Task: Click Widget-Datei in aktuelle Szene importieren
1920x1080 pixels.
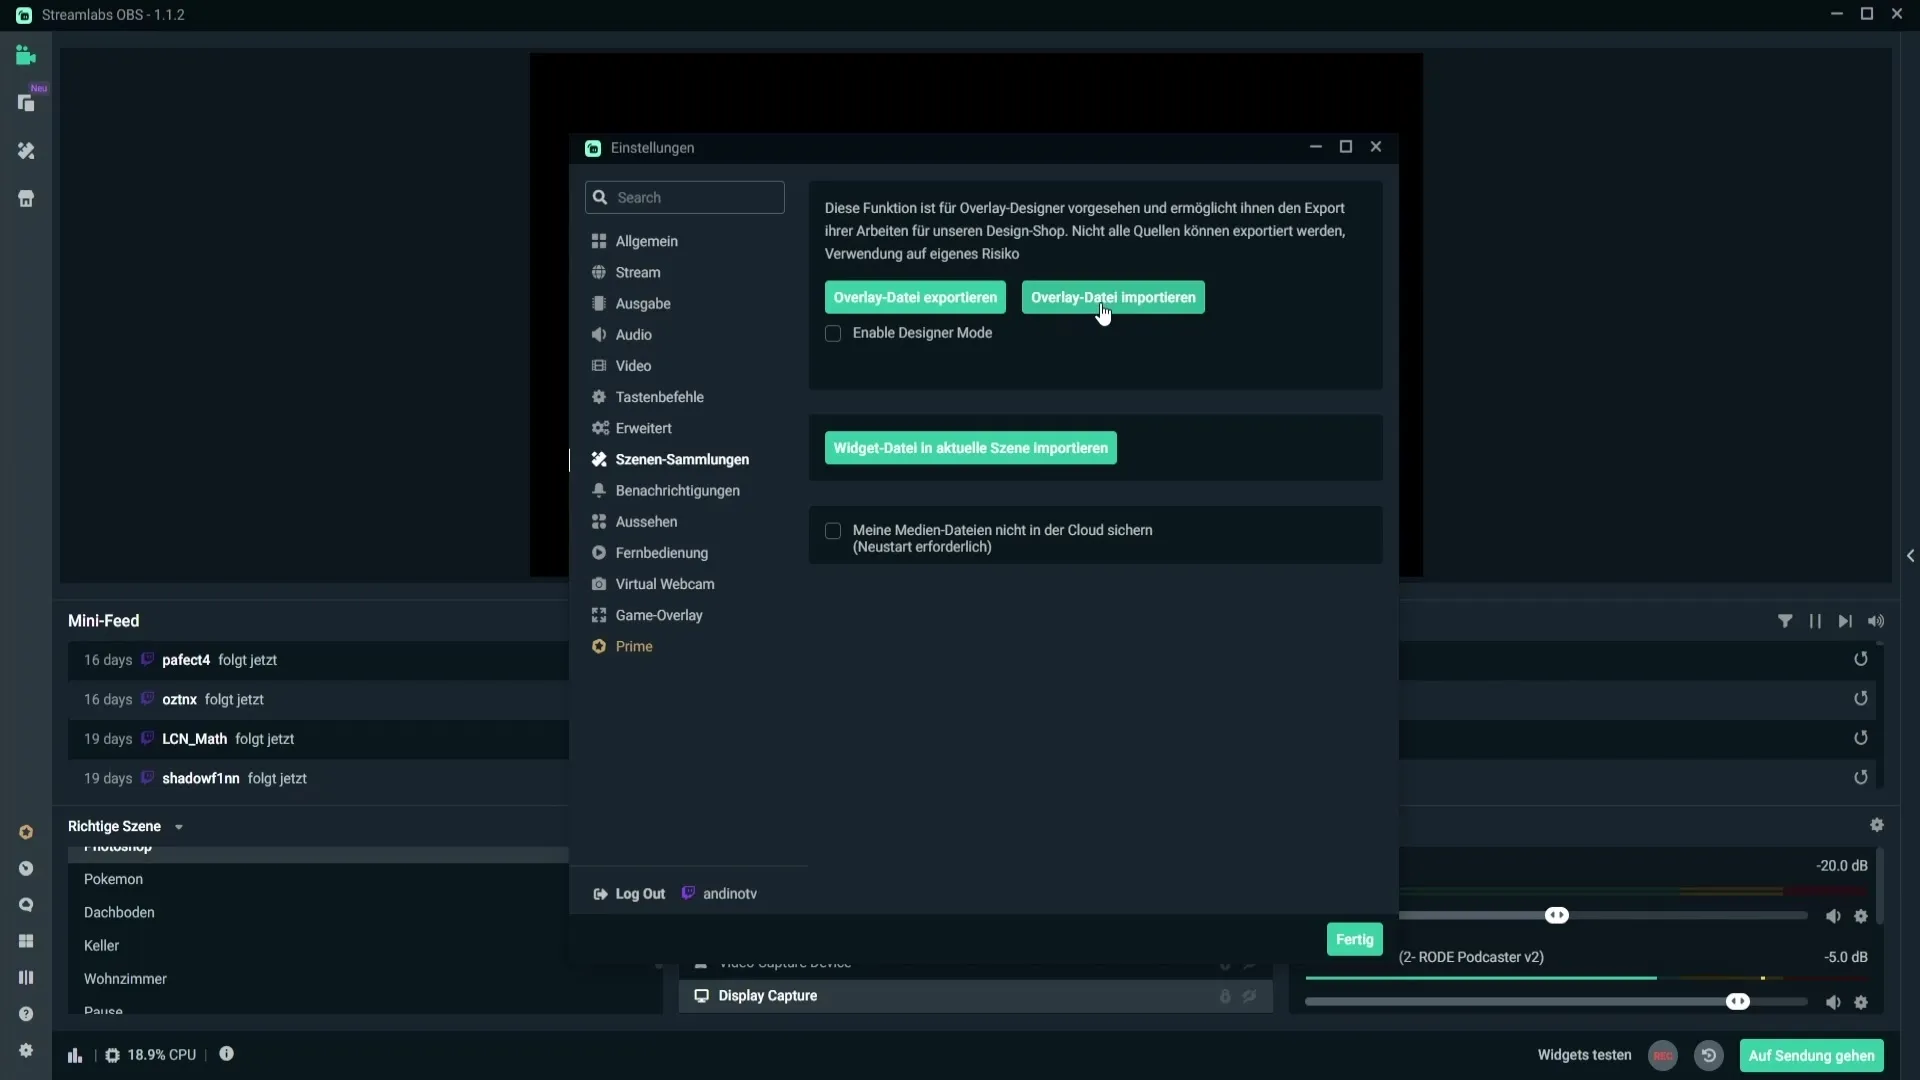Action: [x=972, y=447]
